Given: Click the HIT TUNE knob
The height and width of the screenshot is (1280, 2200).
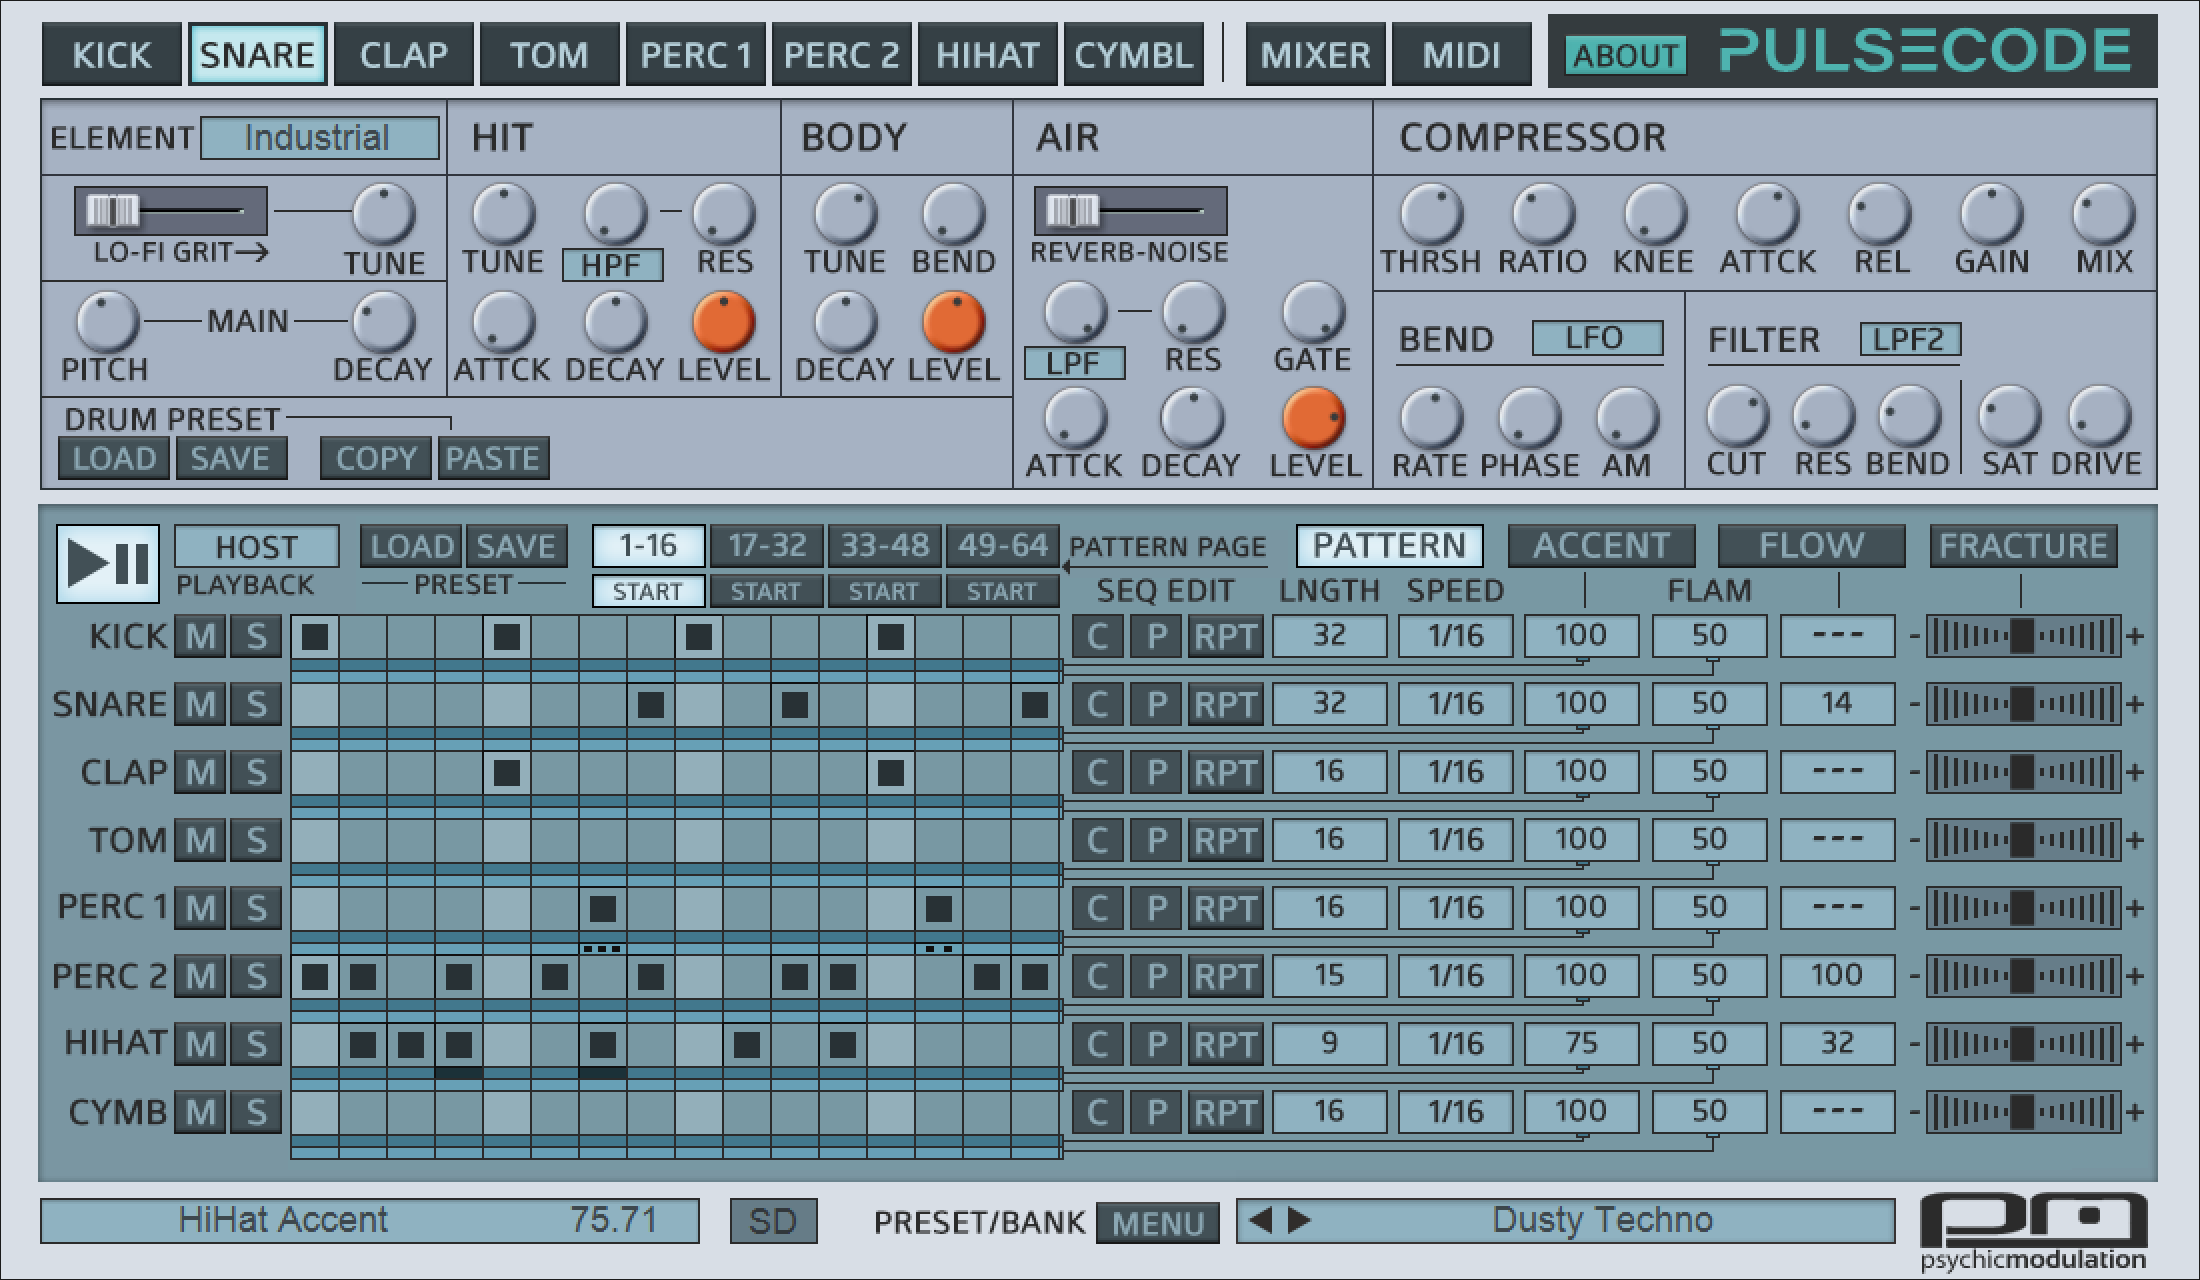Looking at the screenshot, I should (503, 214).
